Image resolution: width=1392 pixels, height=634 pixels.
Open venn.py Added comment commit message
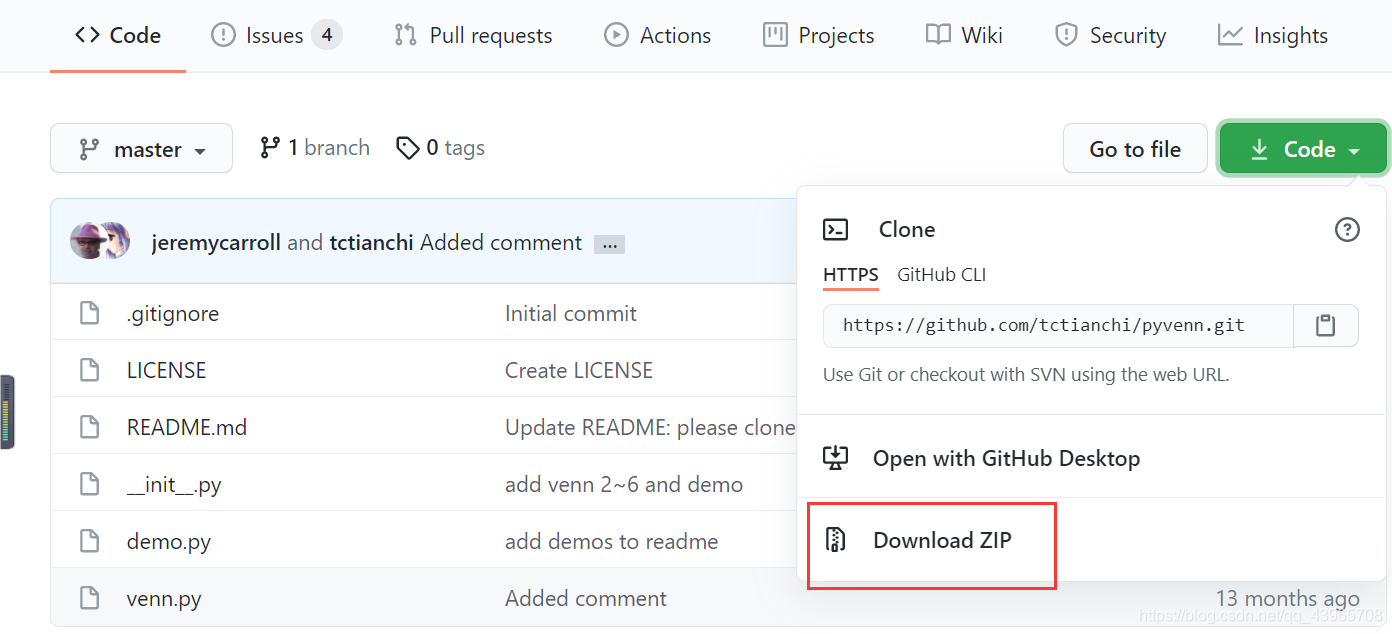pos(586,599)
